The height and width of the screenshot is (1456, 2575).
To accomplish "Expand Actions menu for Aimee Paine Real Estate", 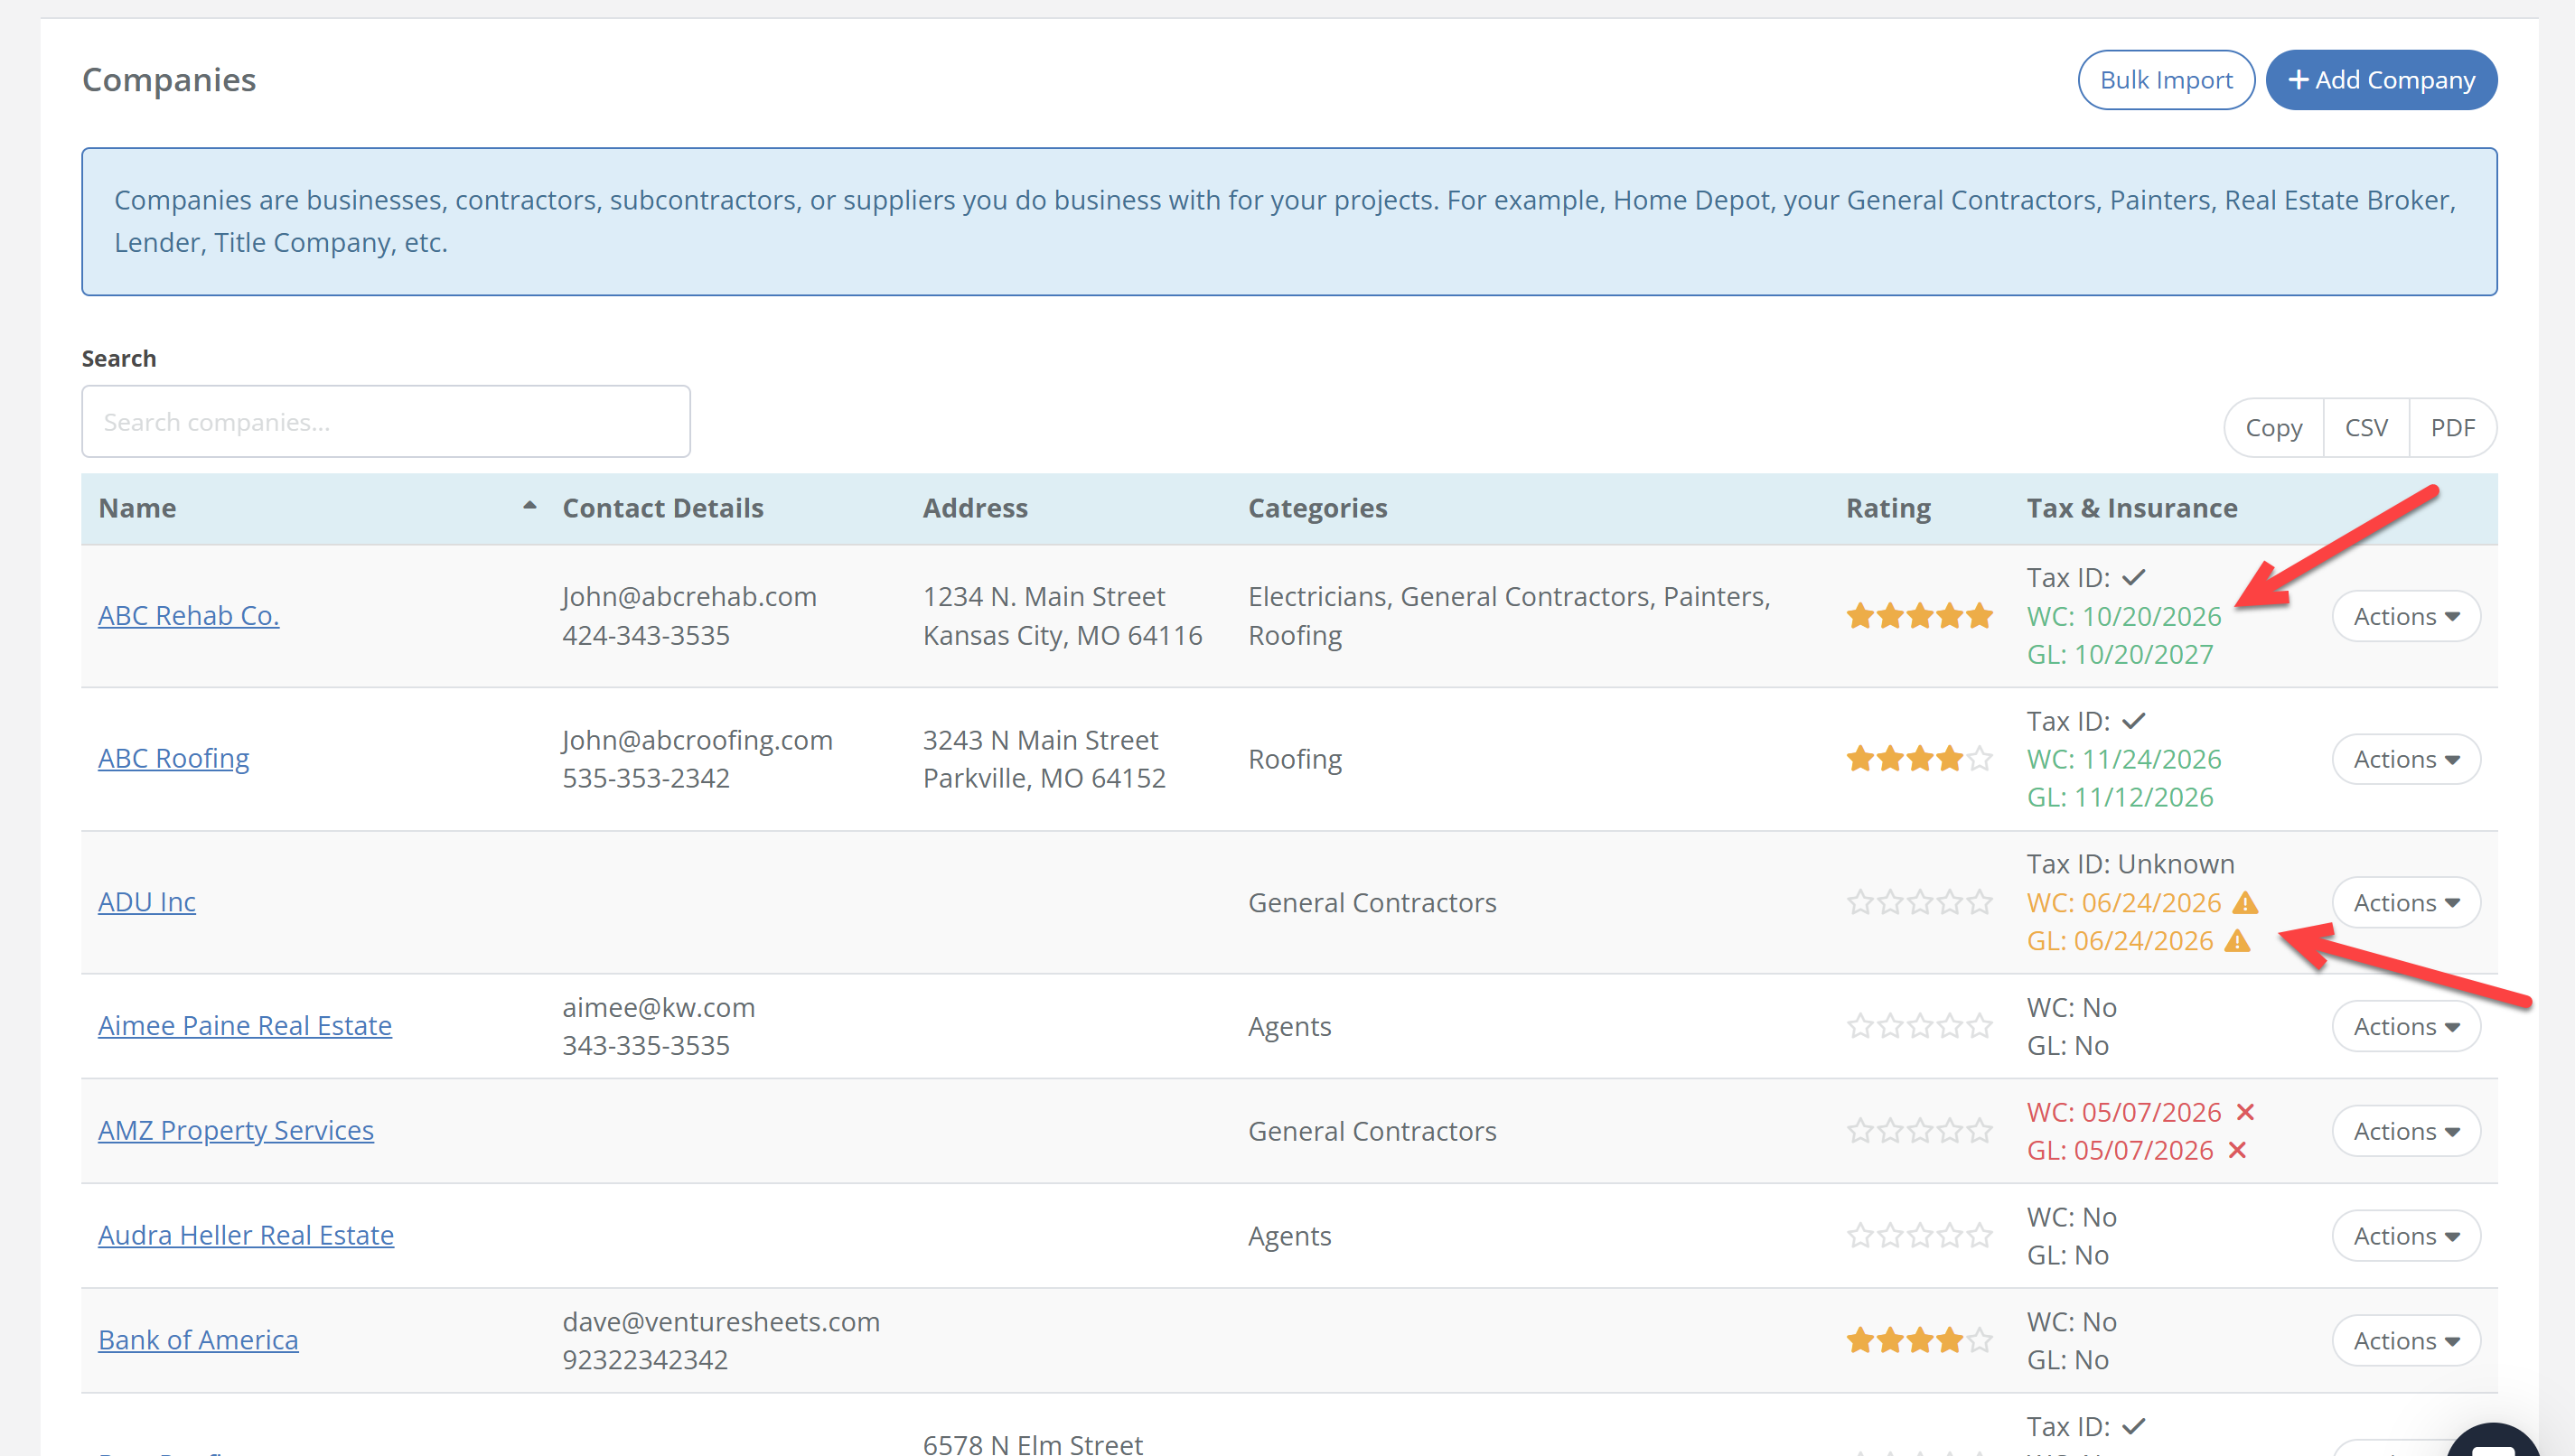I will point(2405,1026).
